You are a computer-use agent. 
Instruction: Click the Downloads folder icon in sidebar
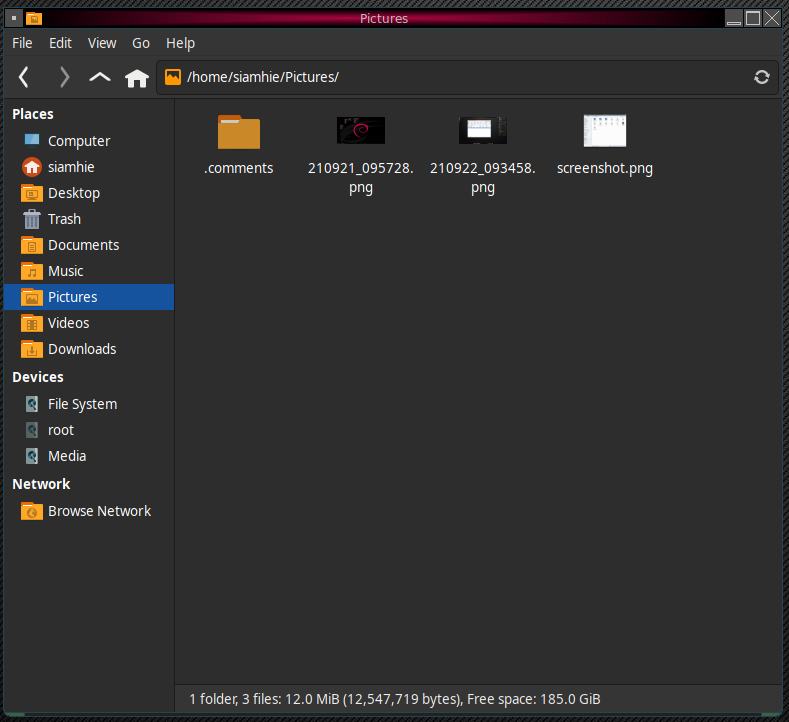(x=32, y=349)
